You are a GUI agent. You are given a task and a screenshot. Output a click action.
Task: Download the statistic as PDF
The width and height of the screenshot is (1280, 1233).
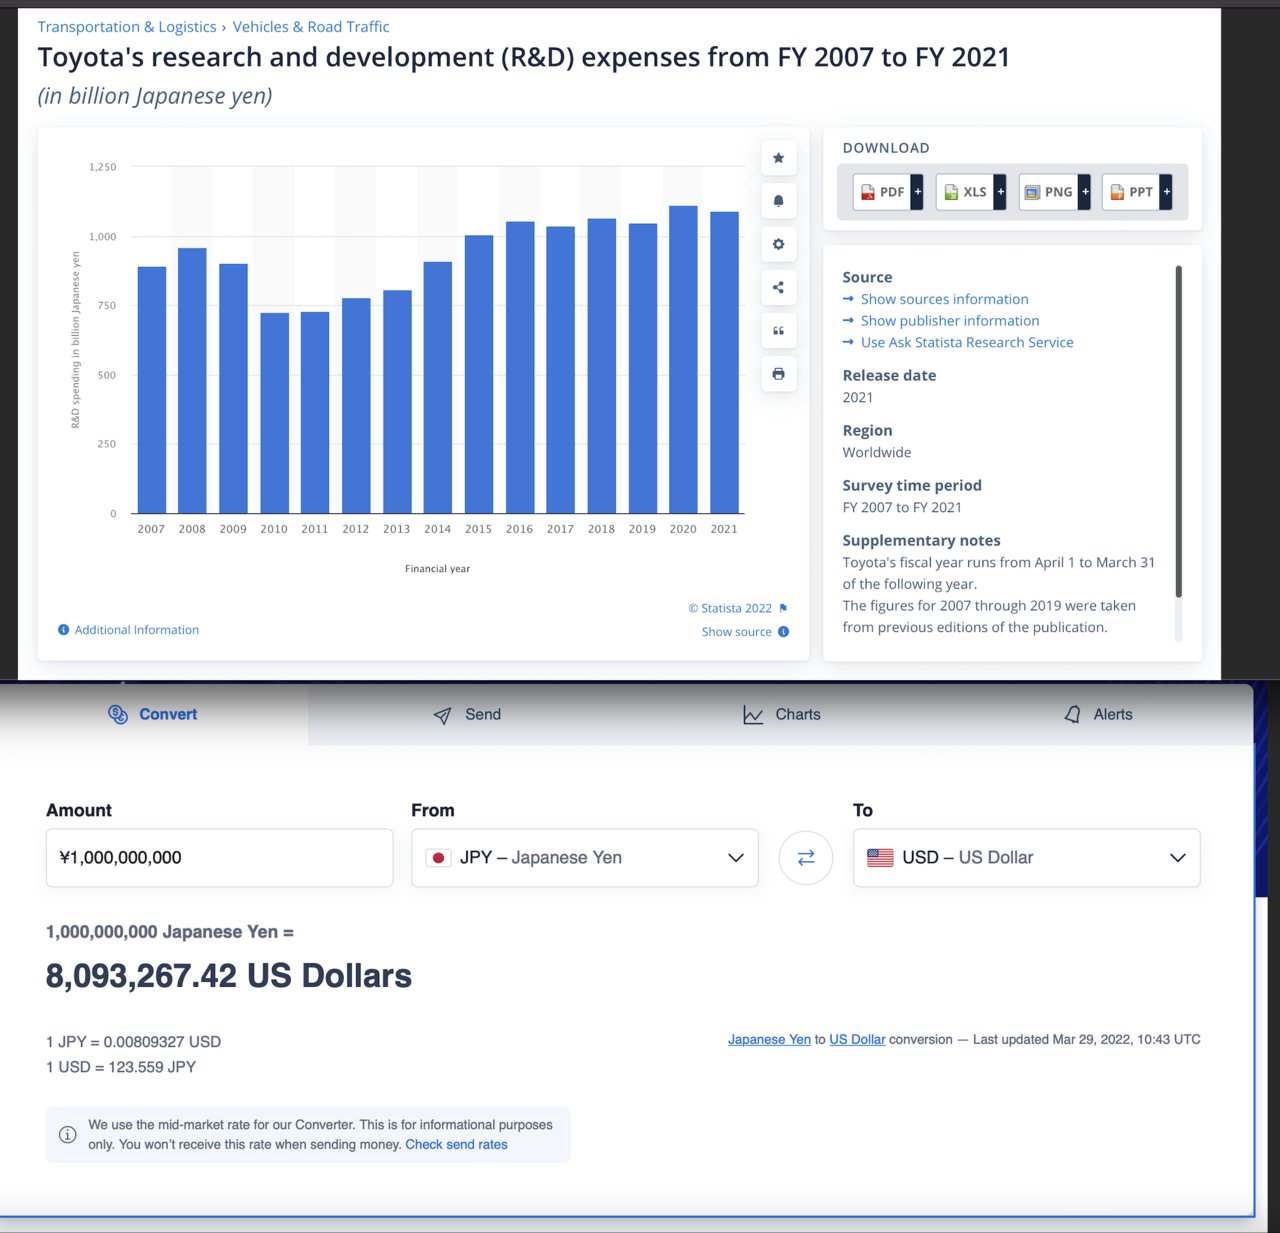[888, 192]
